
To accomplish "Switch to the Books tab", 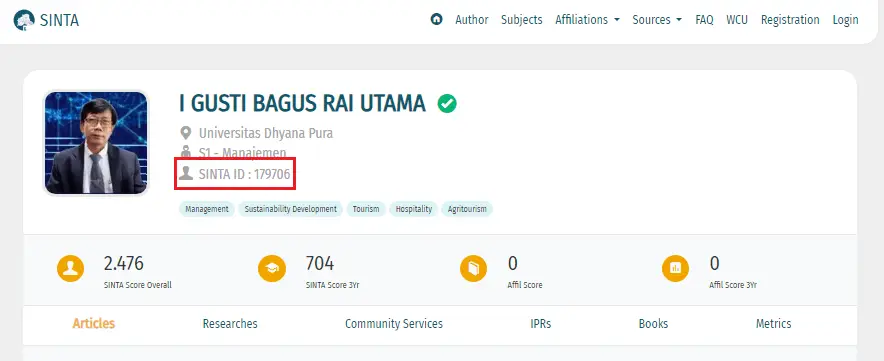I will (653, 324).
